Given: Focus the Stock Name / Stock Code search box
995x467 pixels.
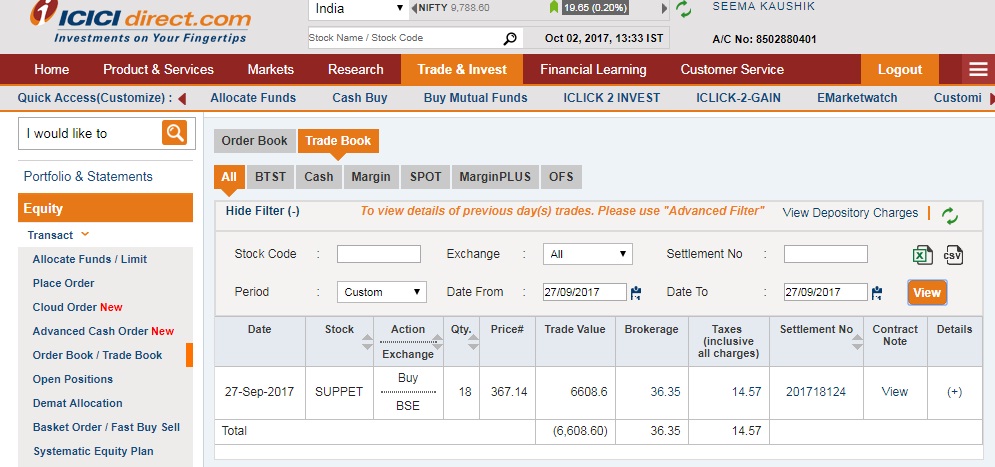Looking at the screenshot, I should click(x=406, y=38).
